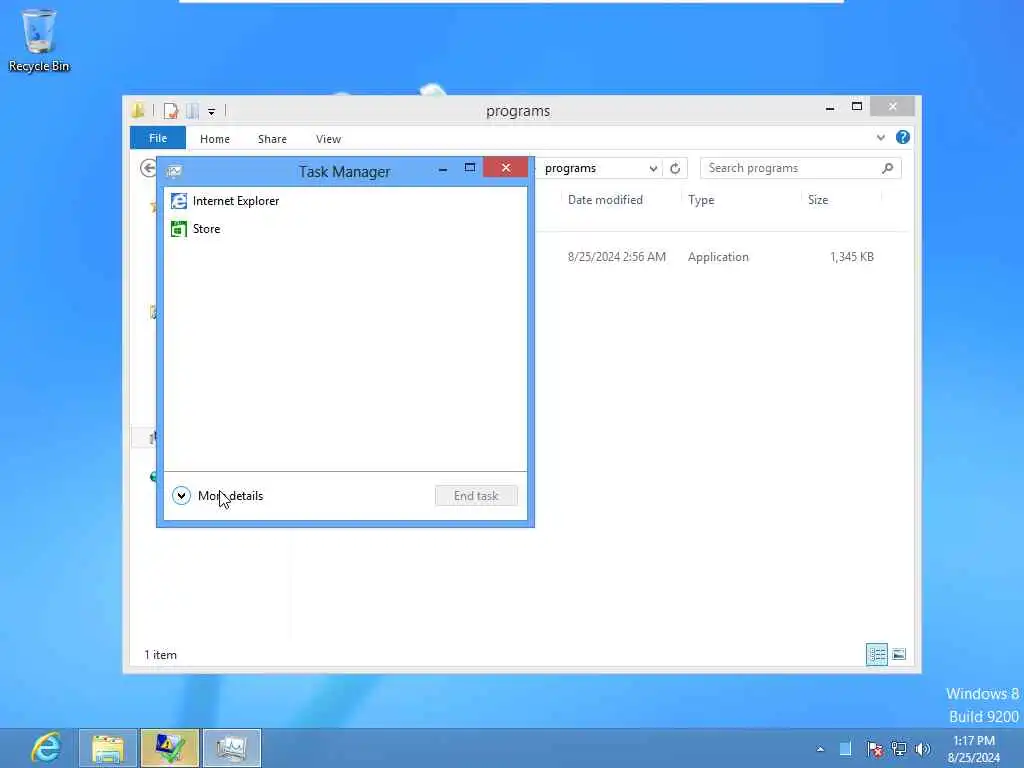Click New folder icon in quick access toolbar
The image size is (1024, 768).
click(x=192, y=111)
